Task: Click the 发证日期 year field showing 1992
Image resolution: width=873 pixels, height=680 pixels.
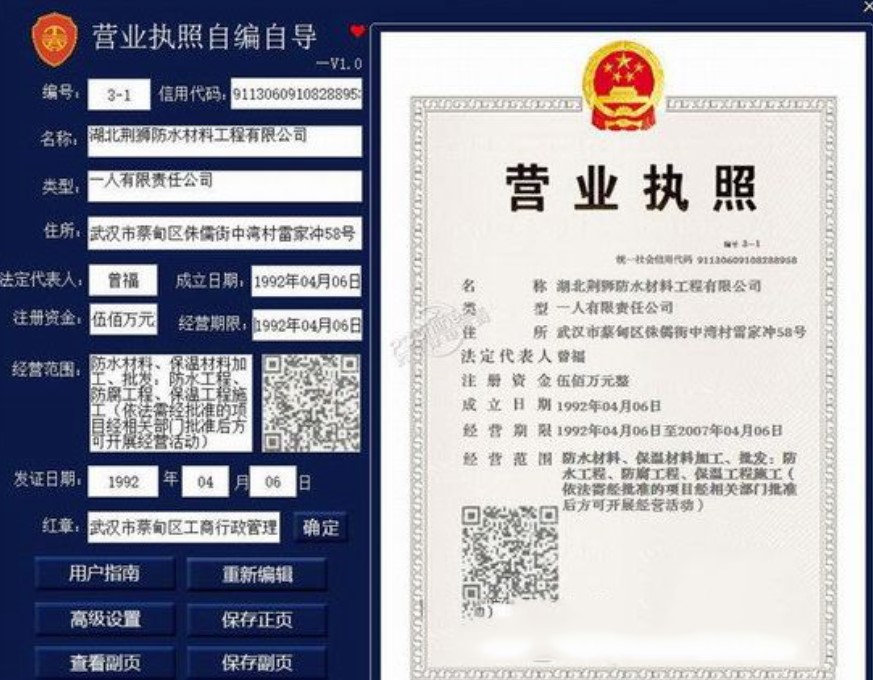Action: (123, 482)
